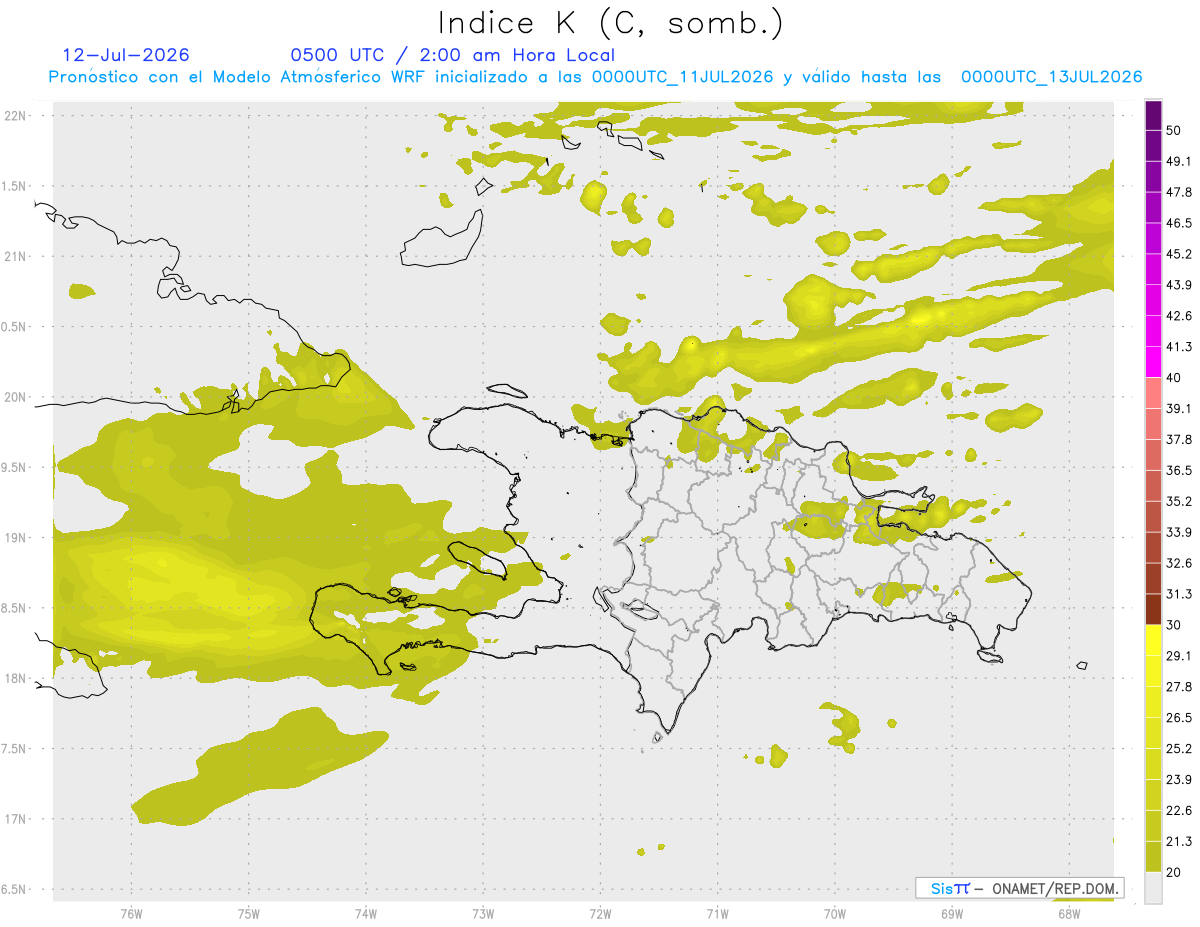Click the longitude label '70W'
Image resolution: width=1200 pixels, height=927 pixels.
click(835, 914)
